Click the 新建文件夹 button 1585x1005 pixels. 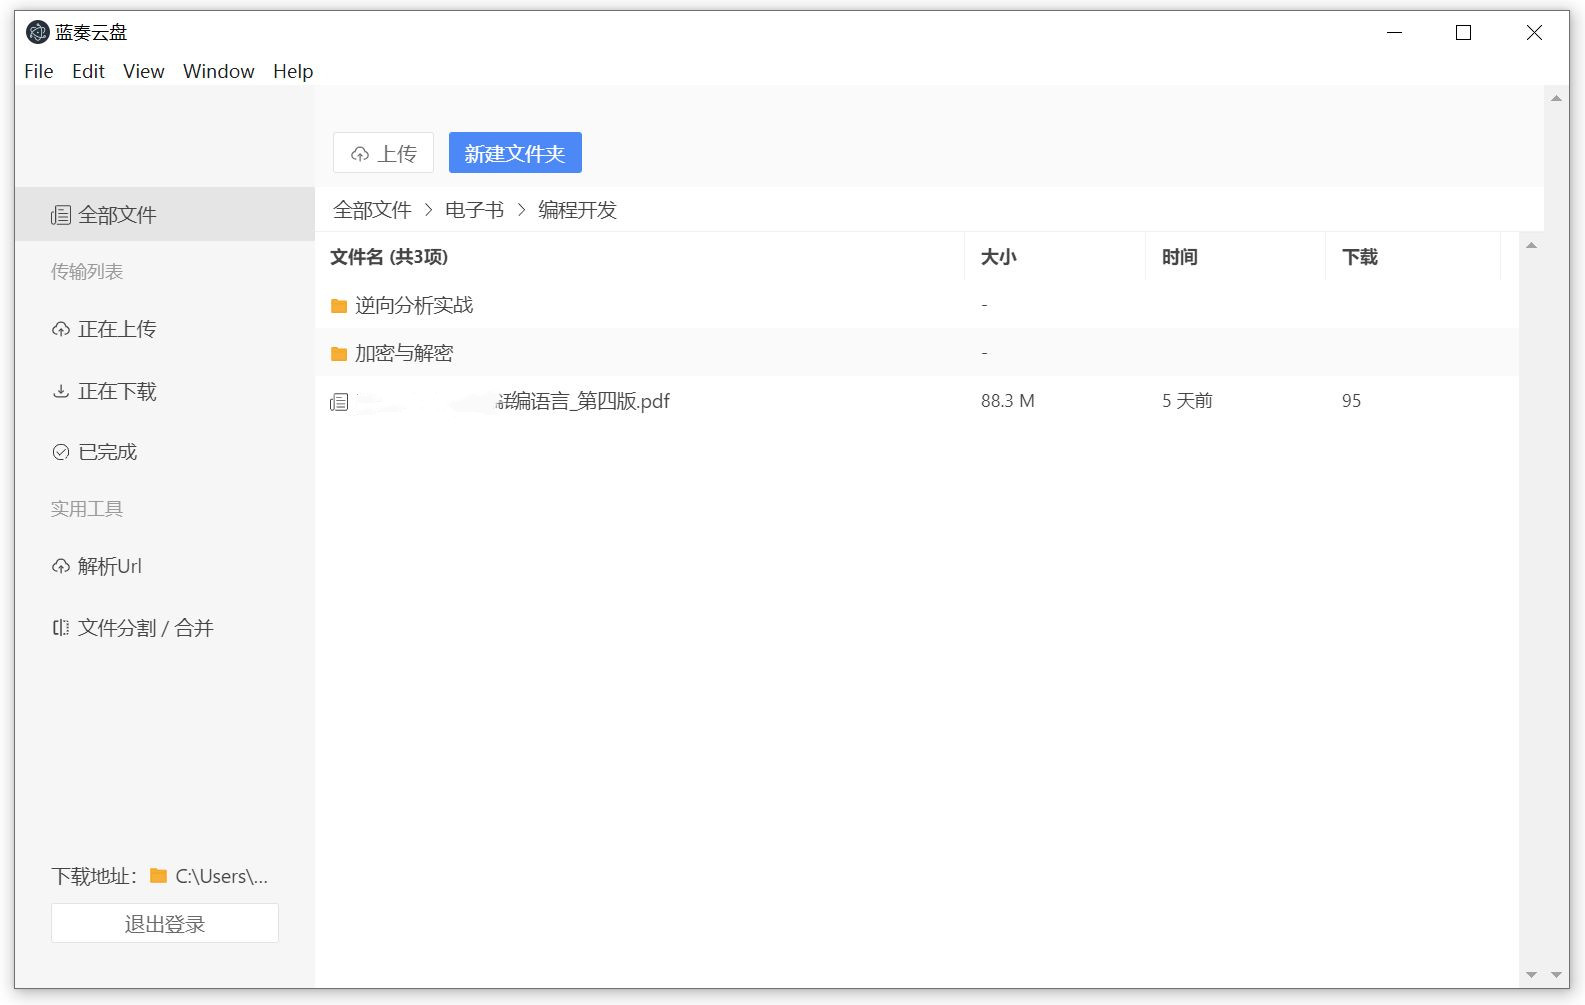(x=515, y=153)
